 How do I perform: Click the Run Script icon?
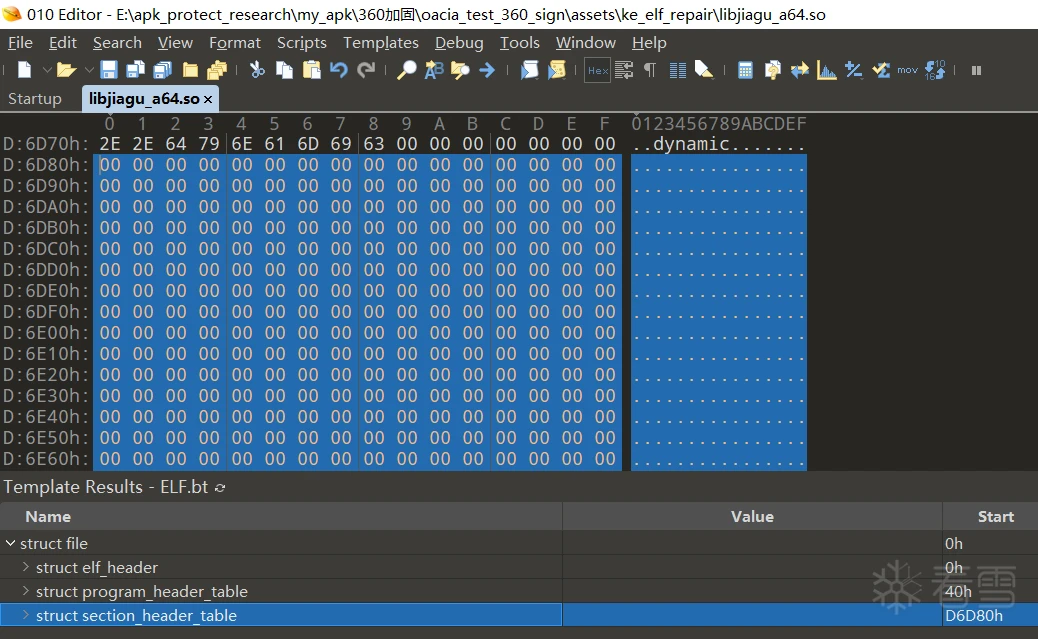[530, 70]
